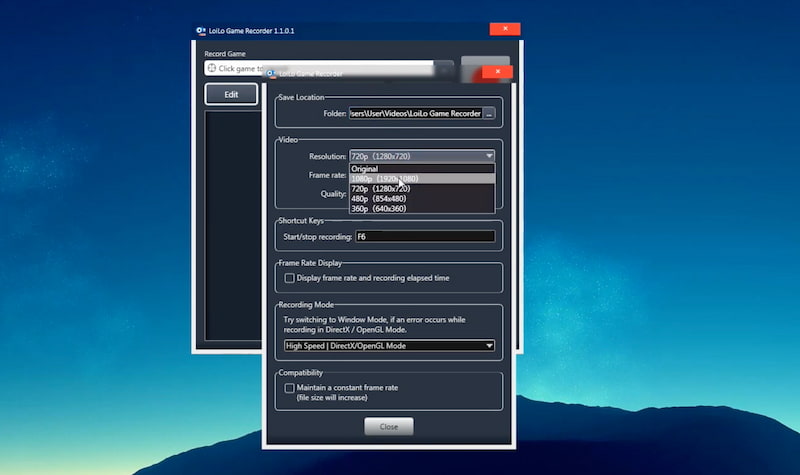The width and height of the screenshot is (800, 475).
Task: Check Maintain a constant frame rate
Action: click(x=290, y=387)
